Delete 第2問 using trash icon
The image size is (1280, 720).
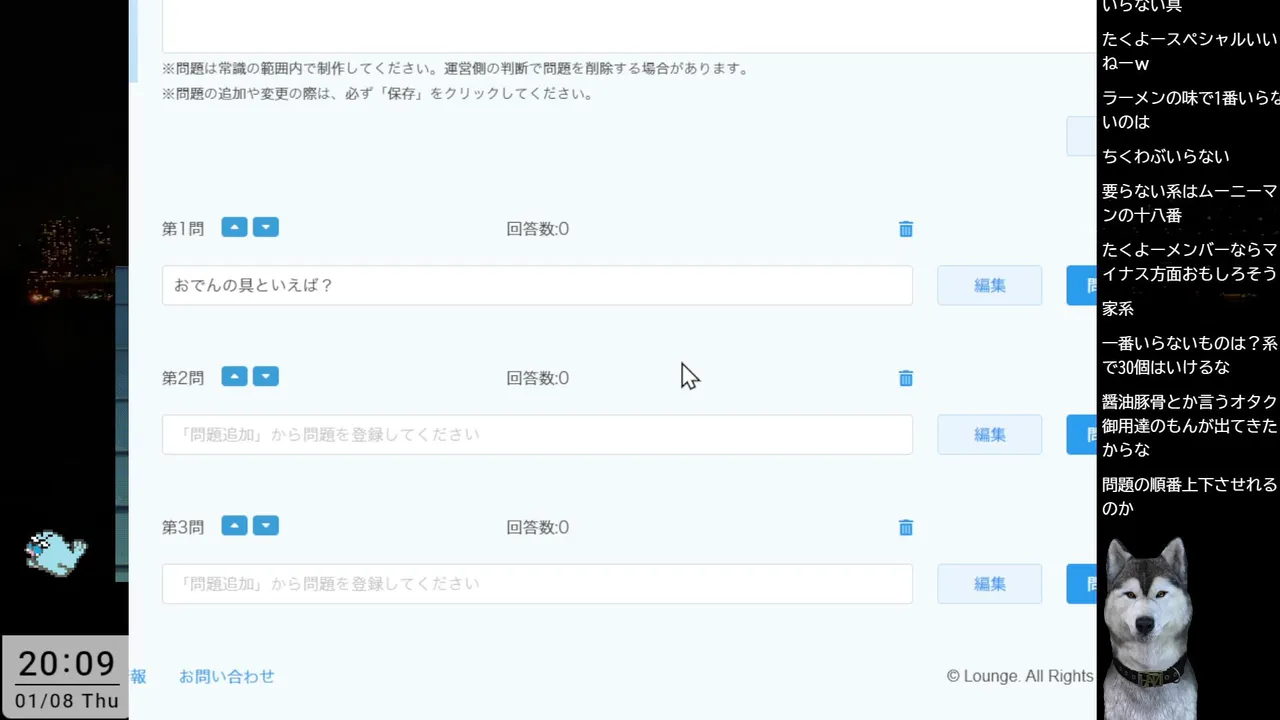[906, 378]
